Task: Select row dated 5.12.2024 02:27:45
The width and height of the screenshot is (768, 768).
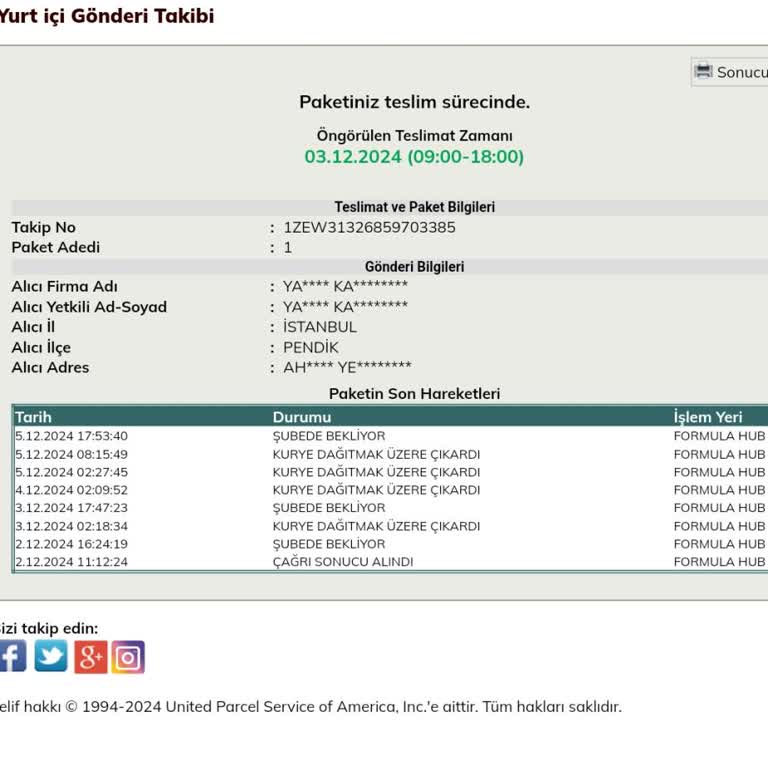Action: (390, 472)
